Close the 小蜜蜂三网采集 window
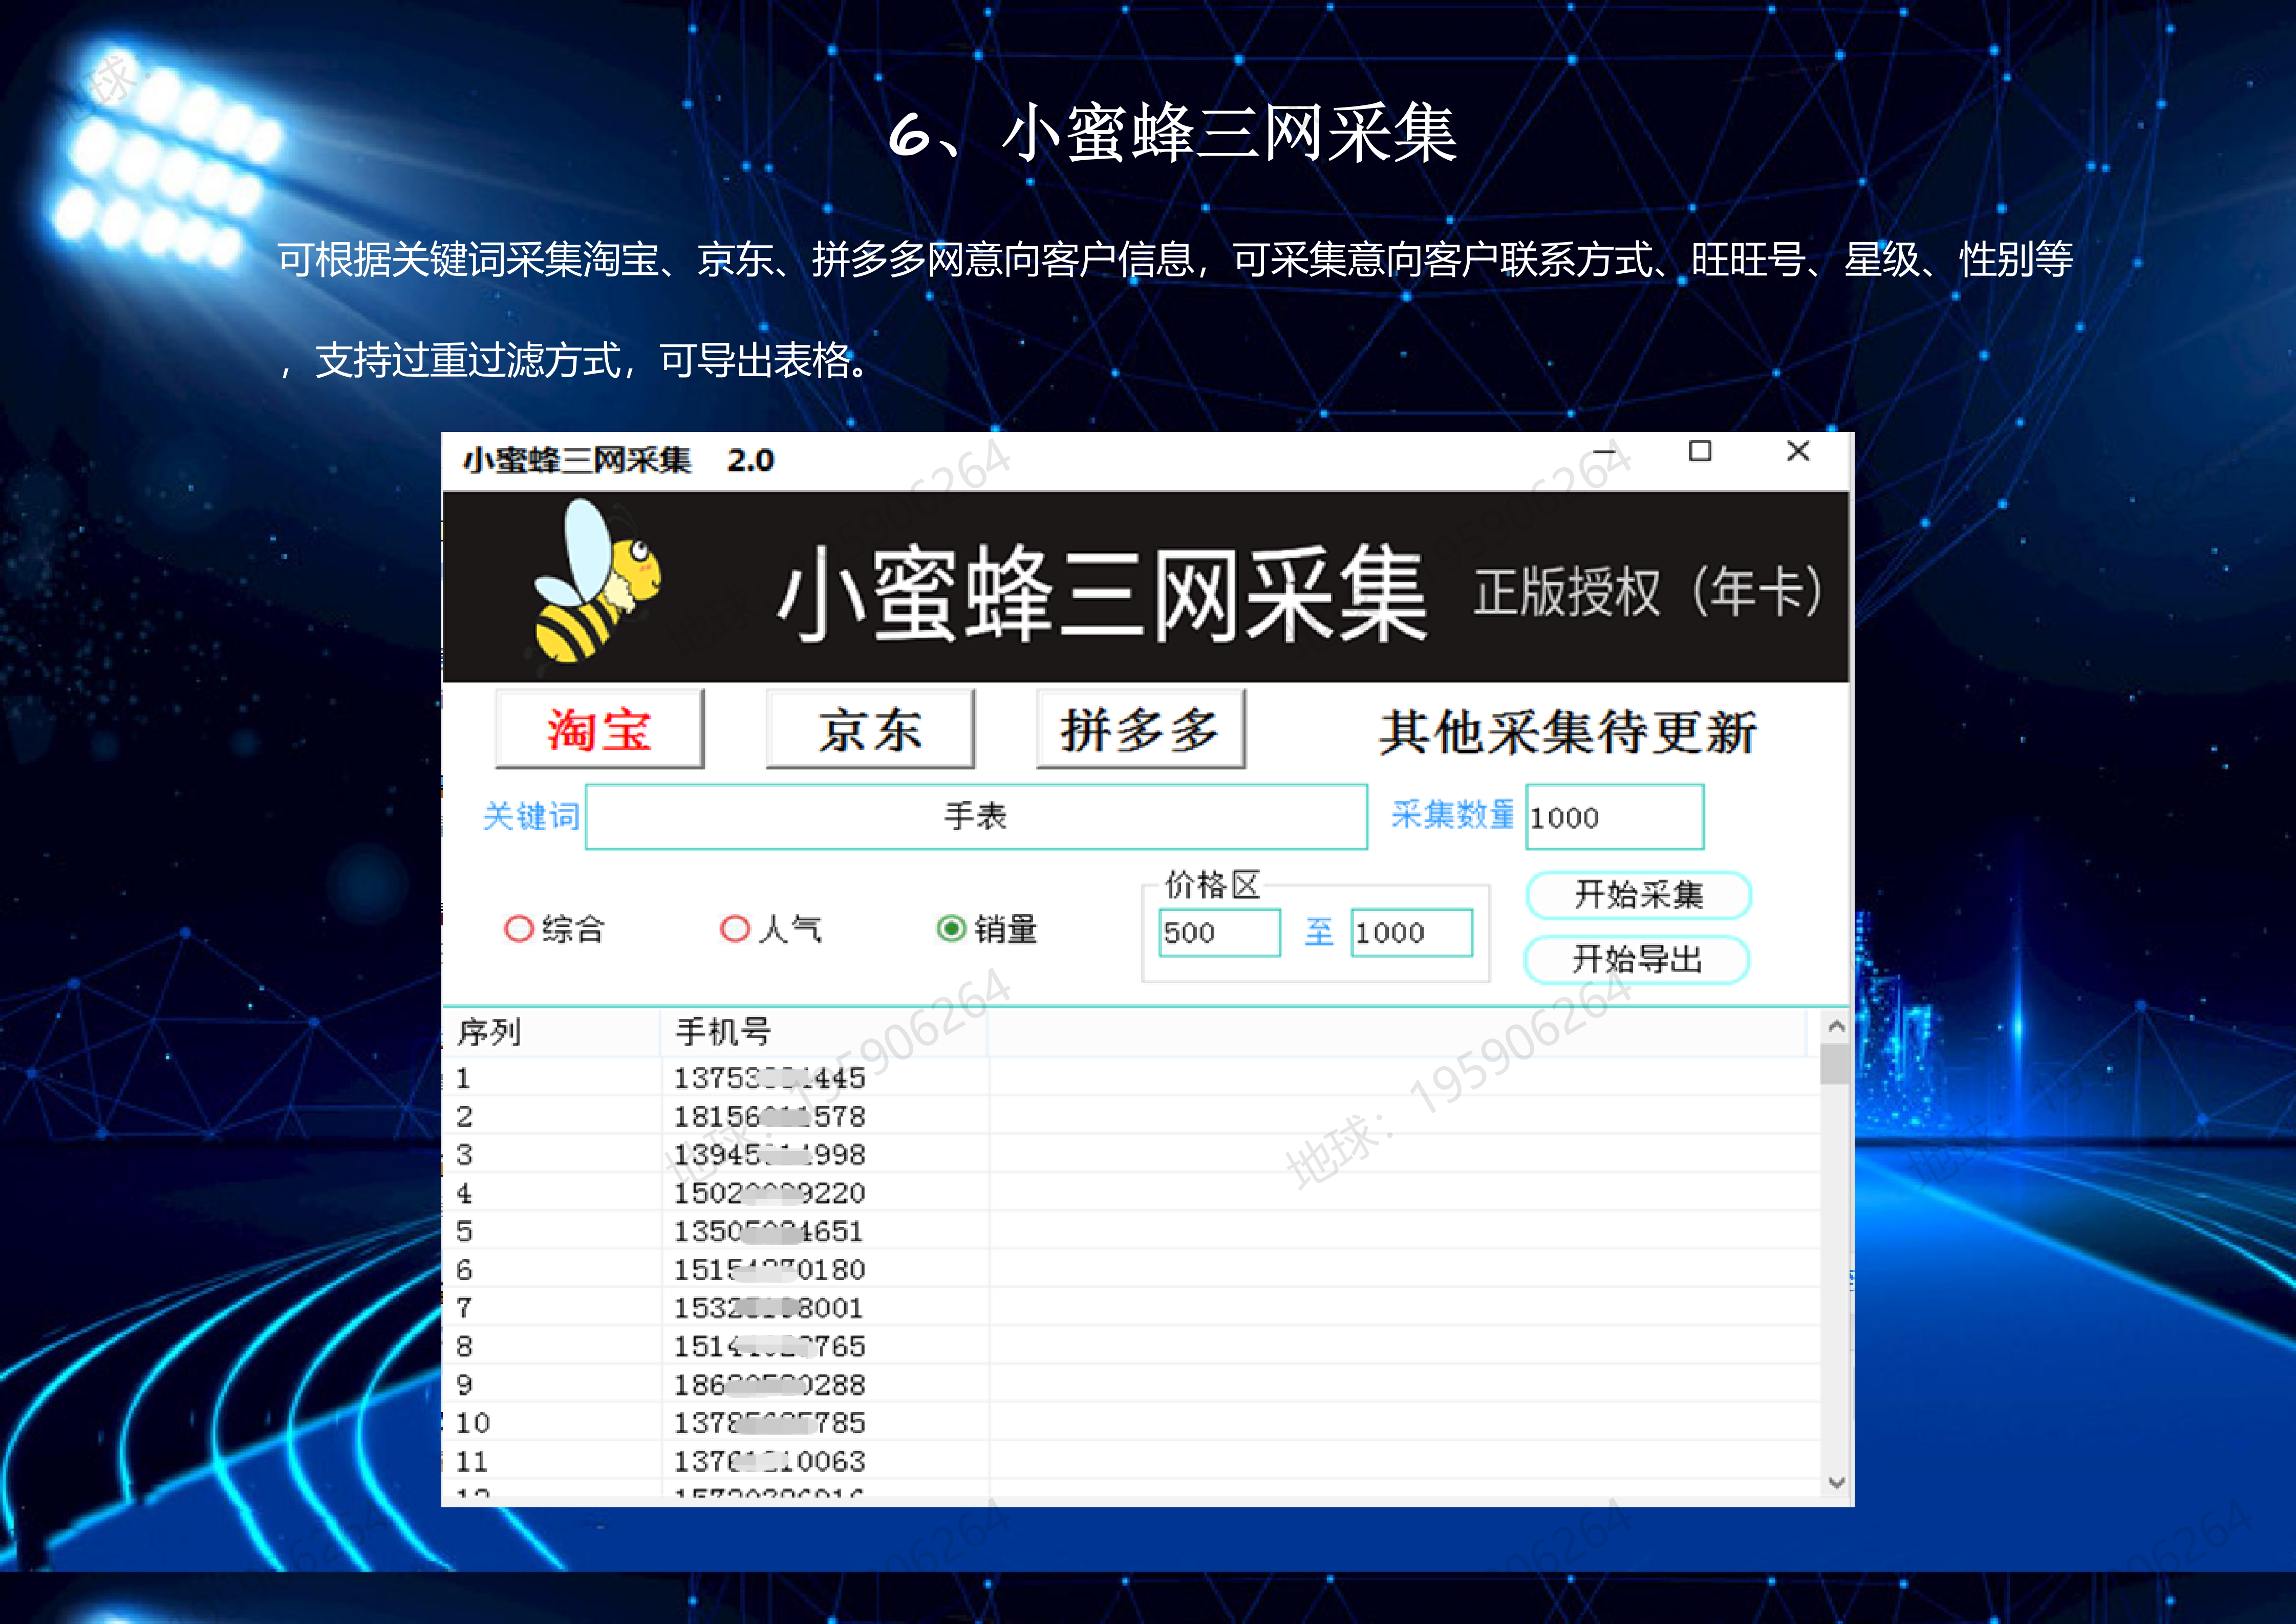The width and height of the screenshot is (2296, 1624). point(1798,452)
